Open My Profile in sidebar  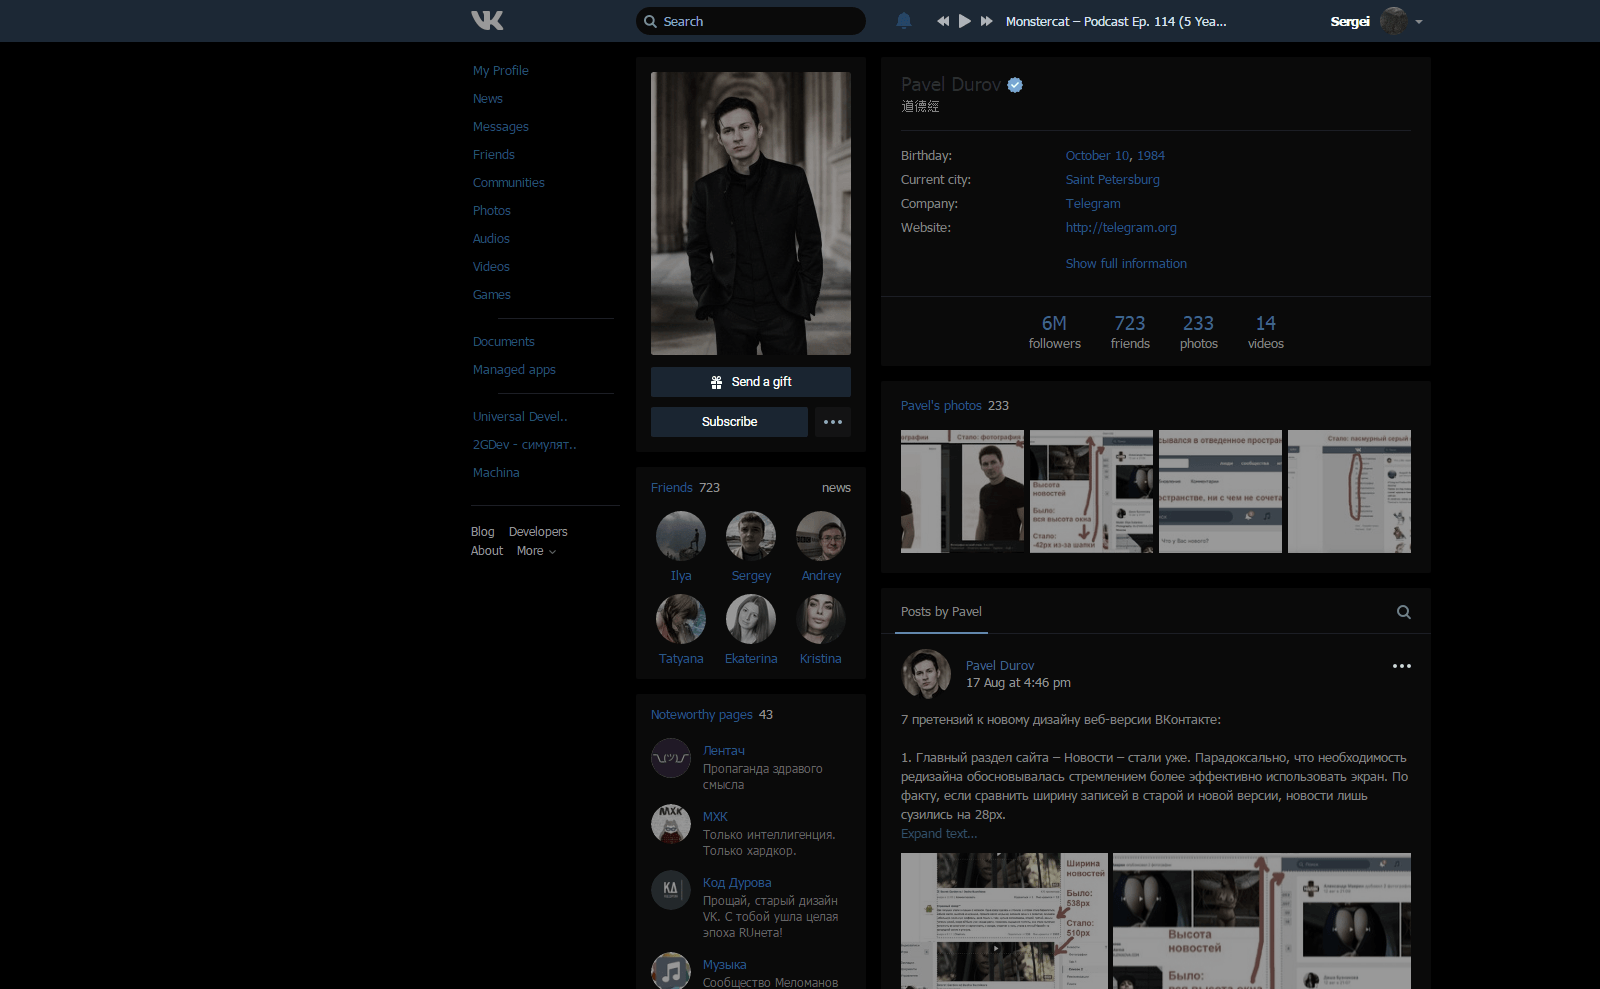501,71
